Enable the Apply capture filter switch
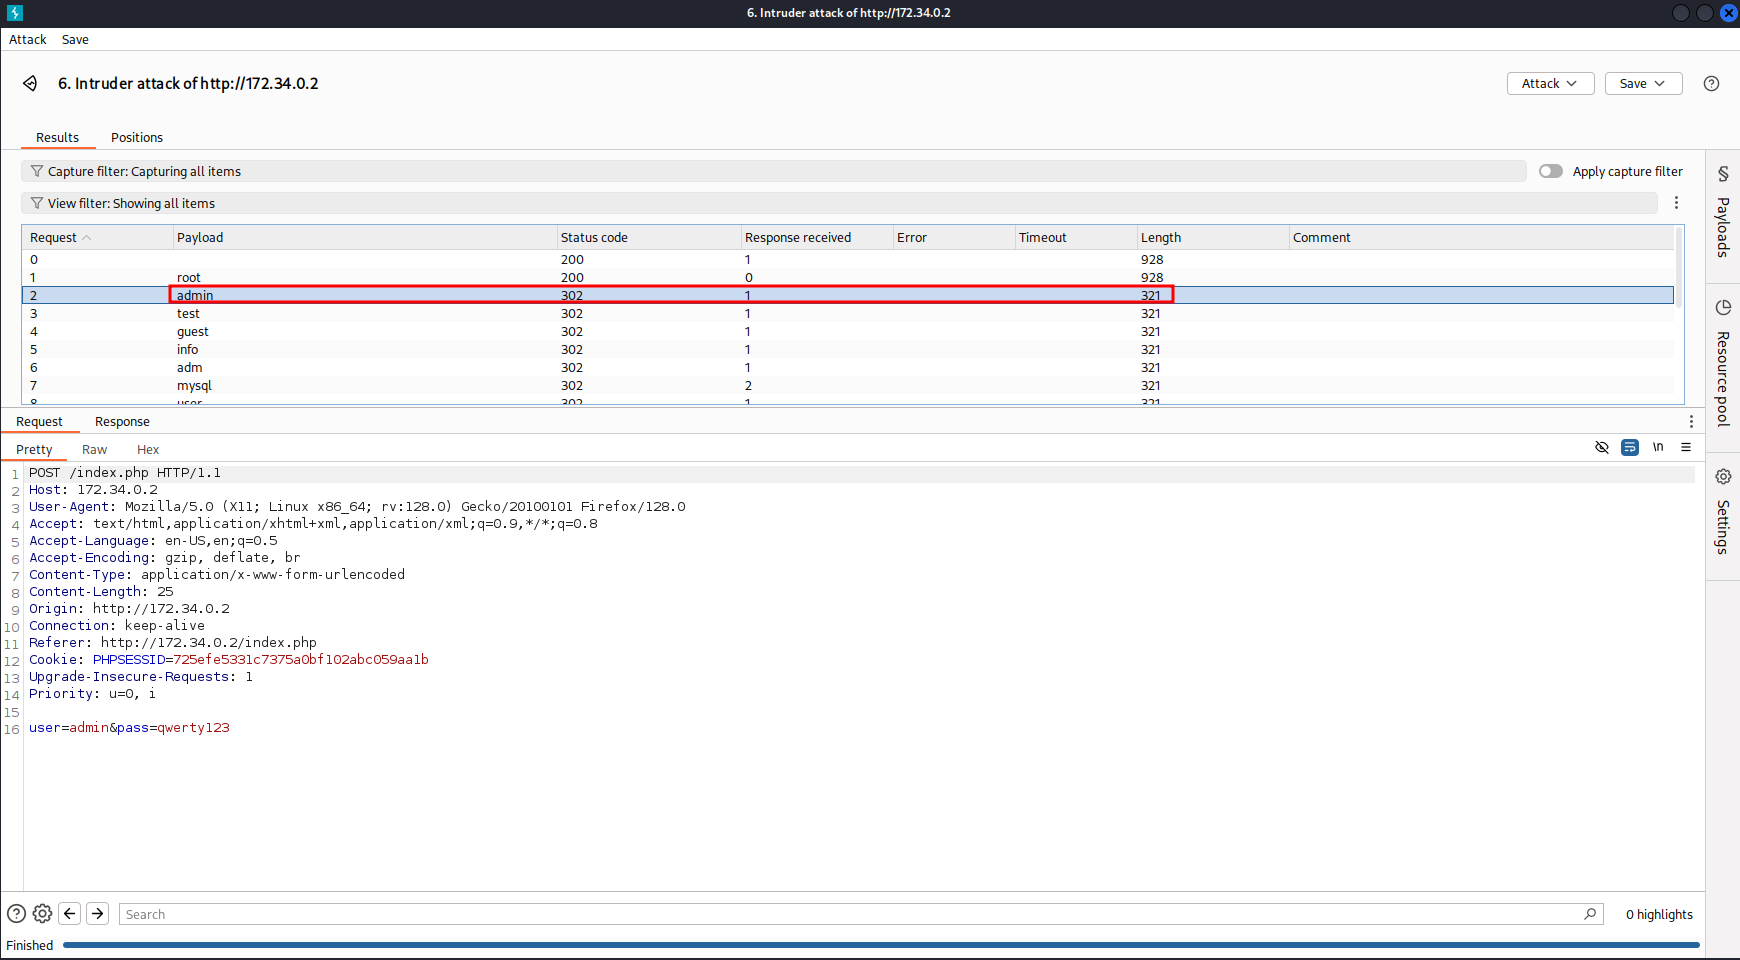This screenshot has height=960, width=1740. click(1551, 171)
